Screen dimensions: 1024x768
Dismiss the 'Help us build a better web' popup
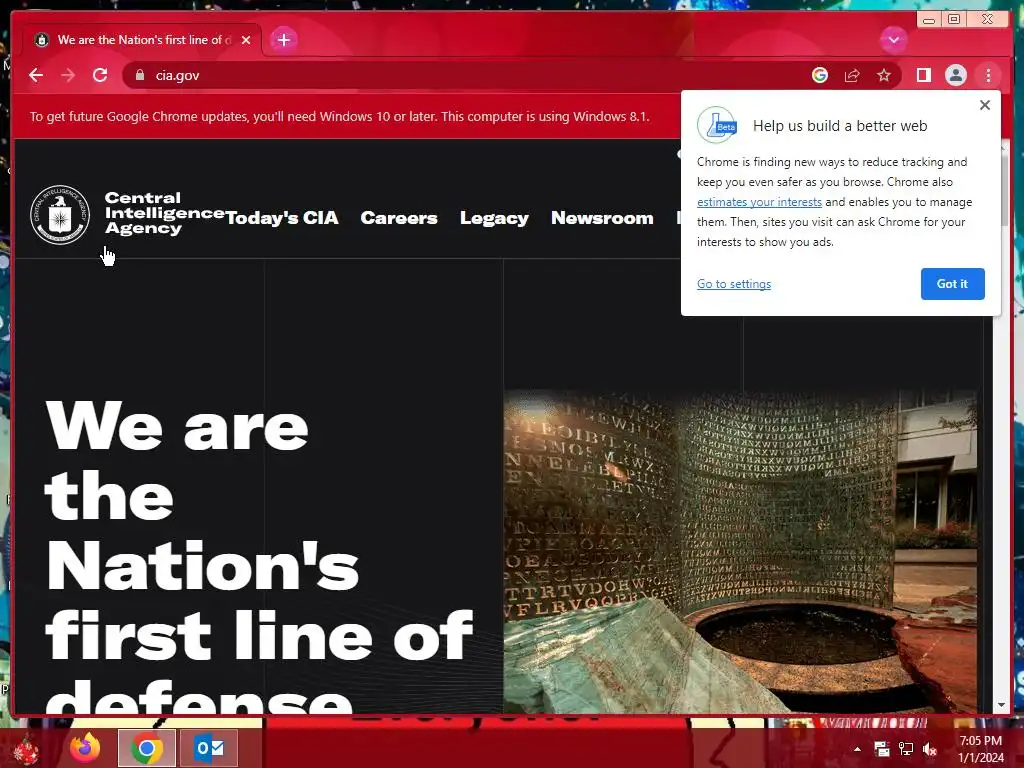click(985, 105)
